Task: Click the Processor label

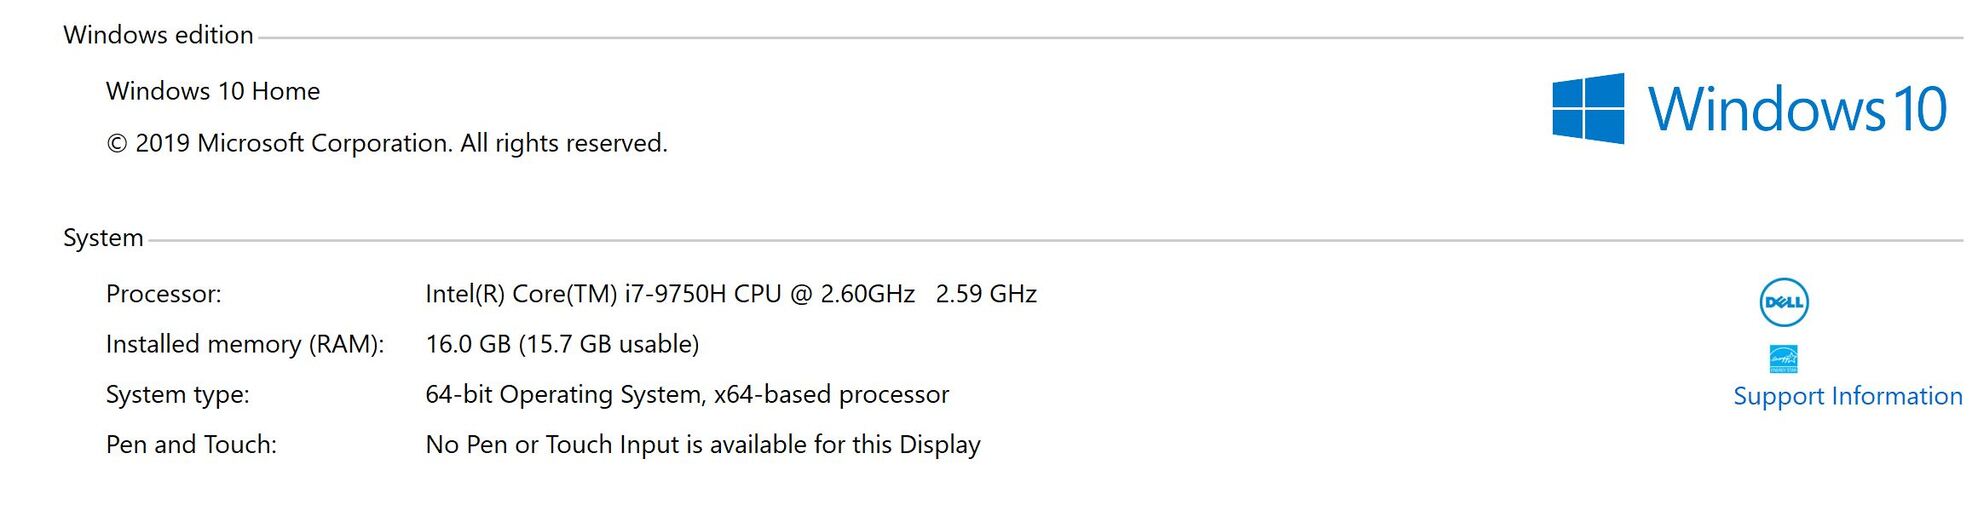Action: [x=163, y=294]
